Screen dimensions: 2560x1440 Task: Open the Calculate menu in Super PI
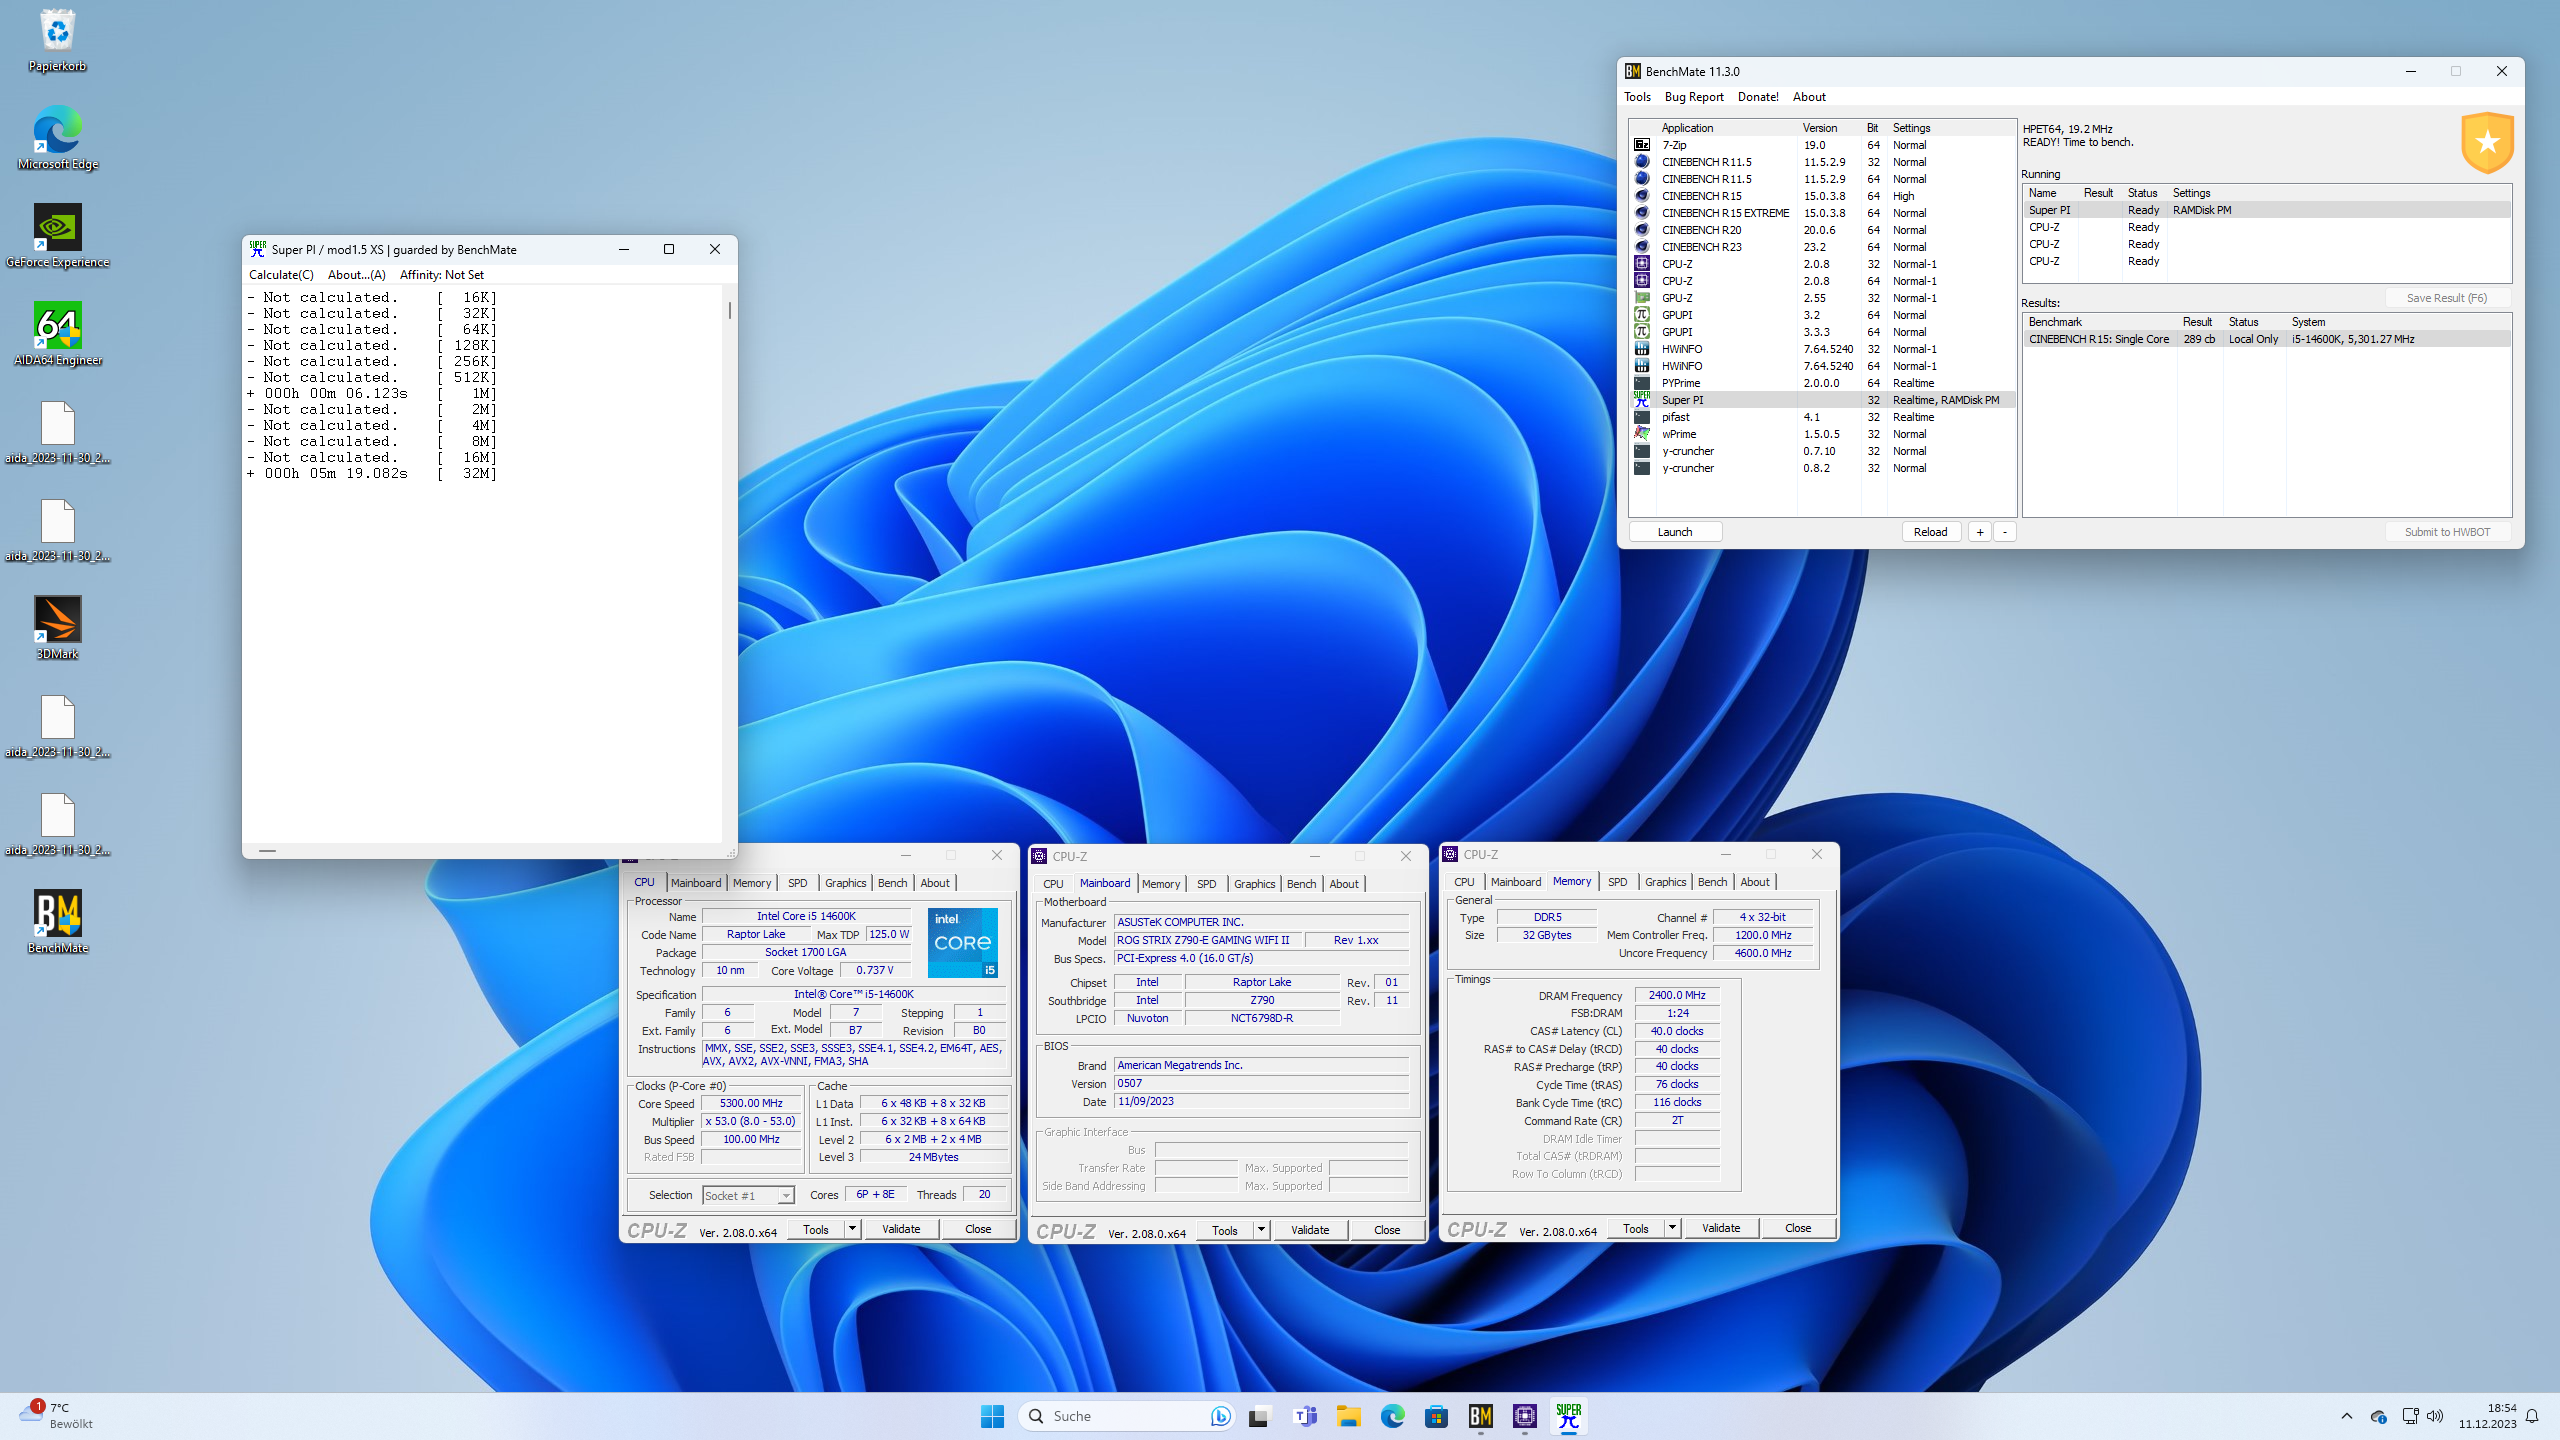(x=280, y=274)
